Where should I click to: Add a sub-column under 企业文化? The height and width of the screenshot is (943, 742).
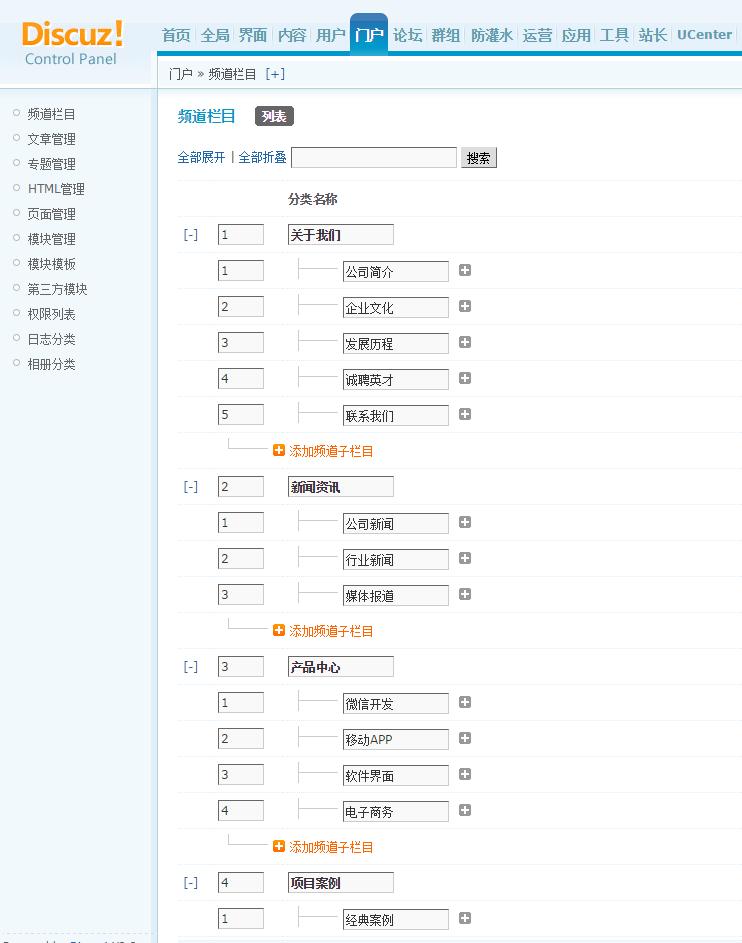[464, 306]
